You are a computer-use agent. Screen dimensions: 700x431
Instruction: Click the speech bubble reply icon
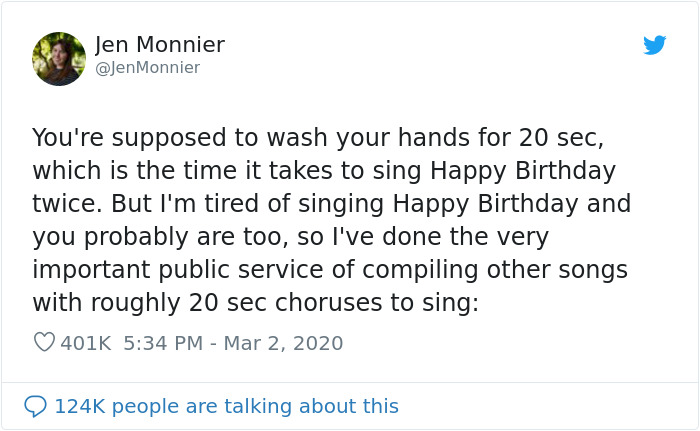(35, 406)
